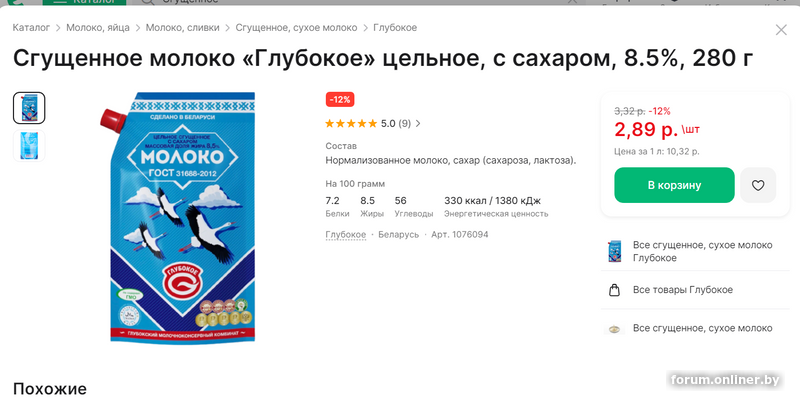Click the Глубокое brand link under nutrition
Image resolution: width=800 pixels, height=401 pixels.
pos(345,235)
